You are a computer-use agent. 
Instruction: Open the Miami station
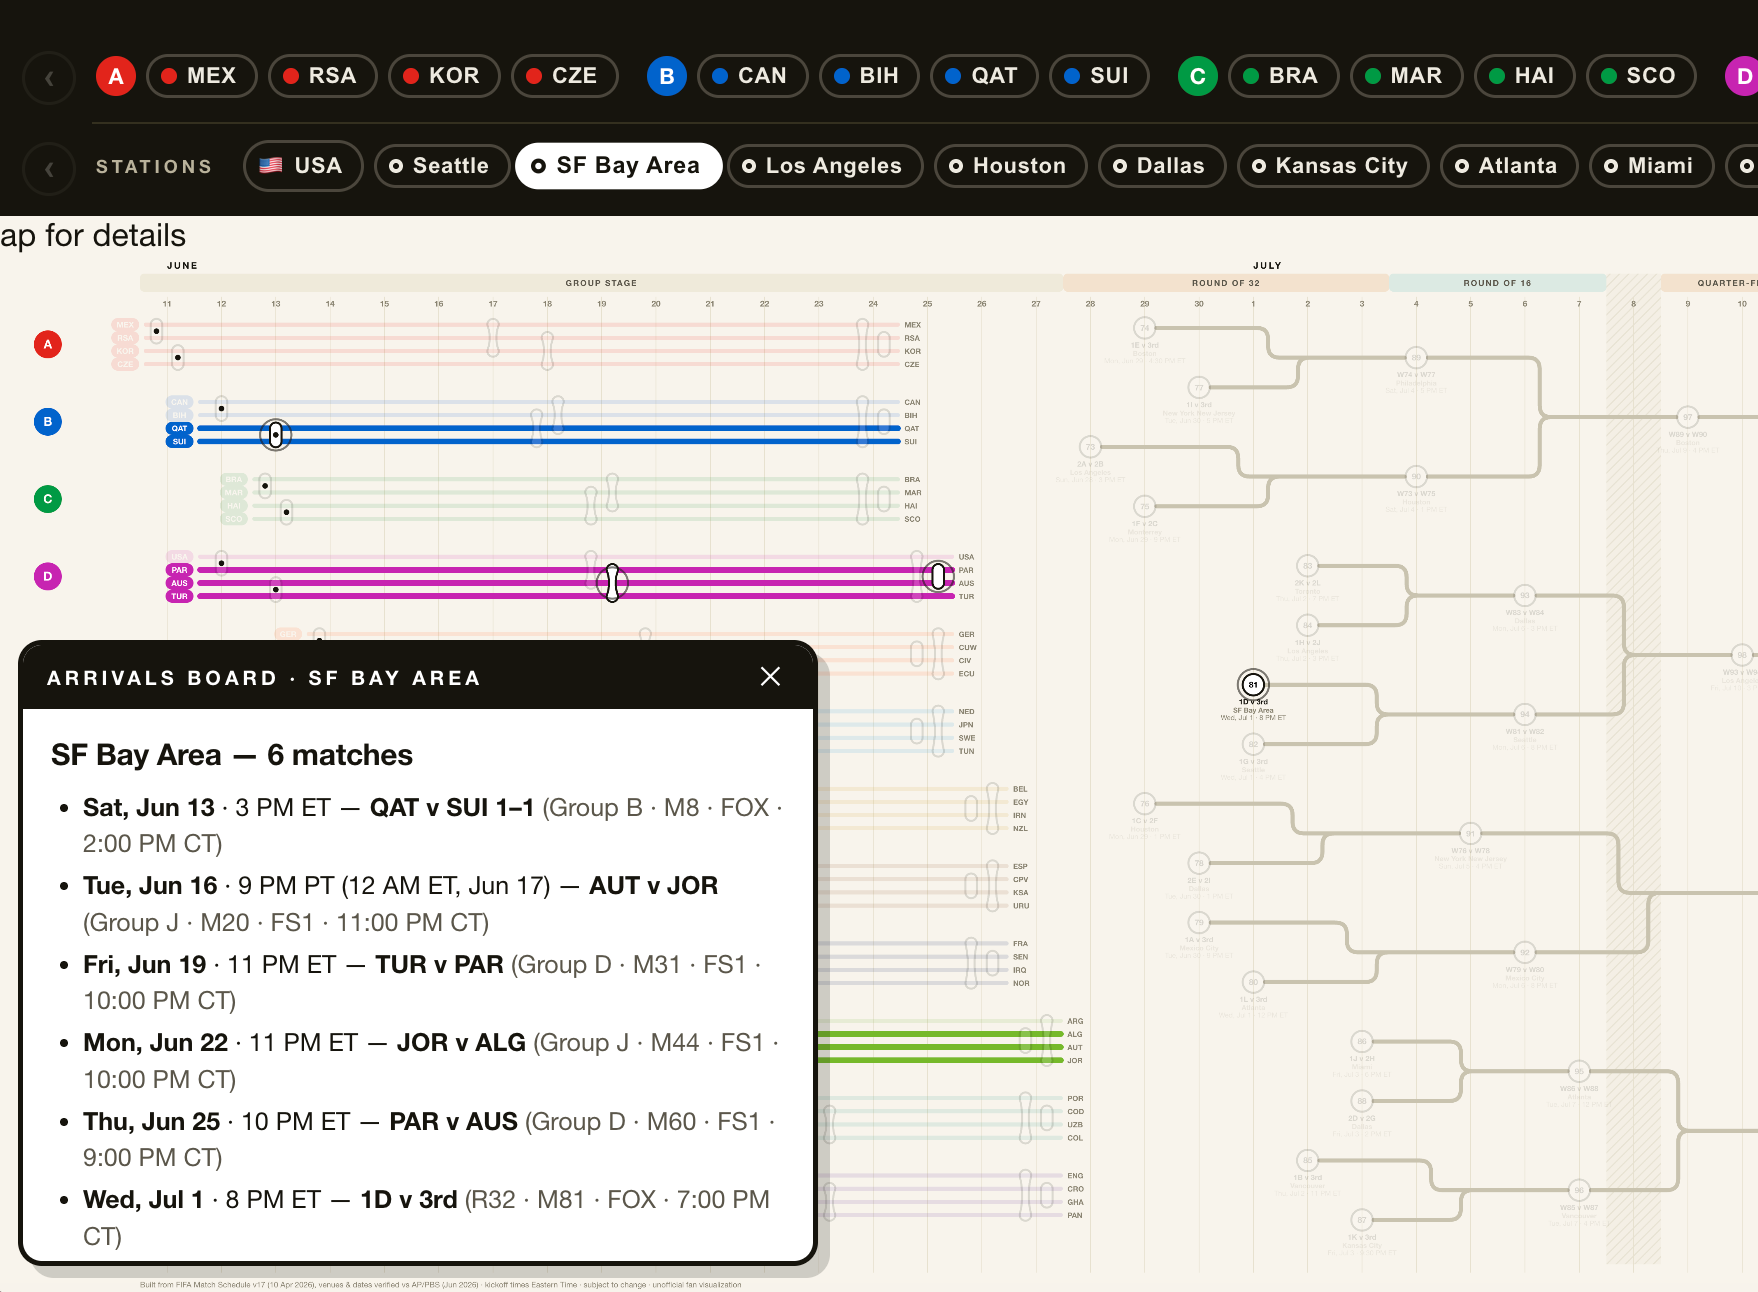(x=1652, y=166)
